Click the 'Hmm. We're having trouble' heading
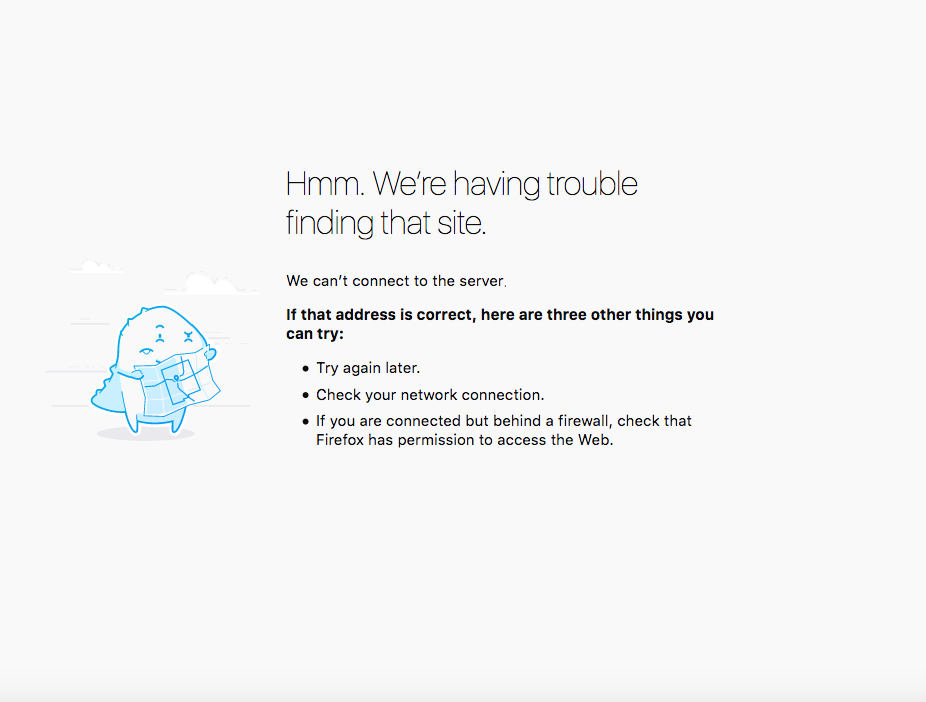Screen dimensions: 926x702 462,184
